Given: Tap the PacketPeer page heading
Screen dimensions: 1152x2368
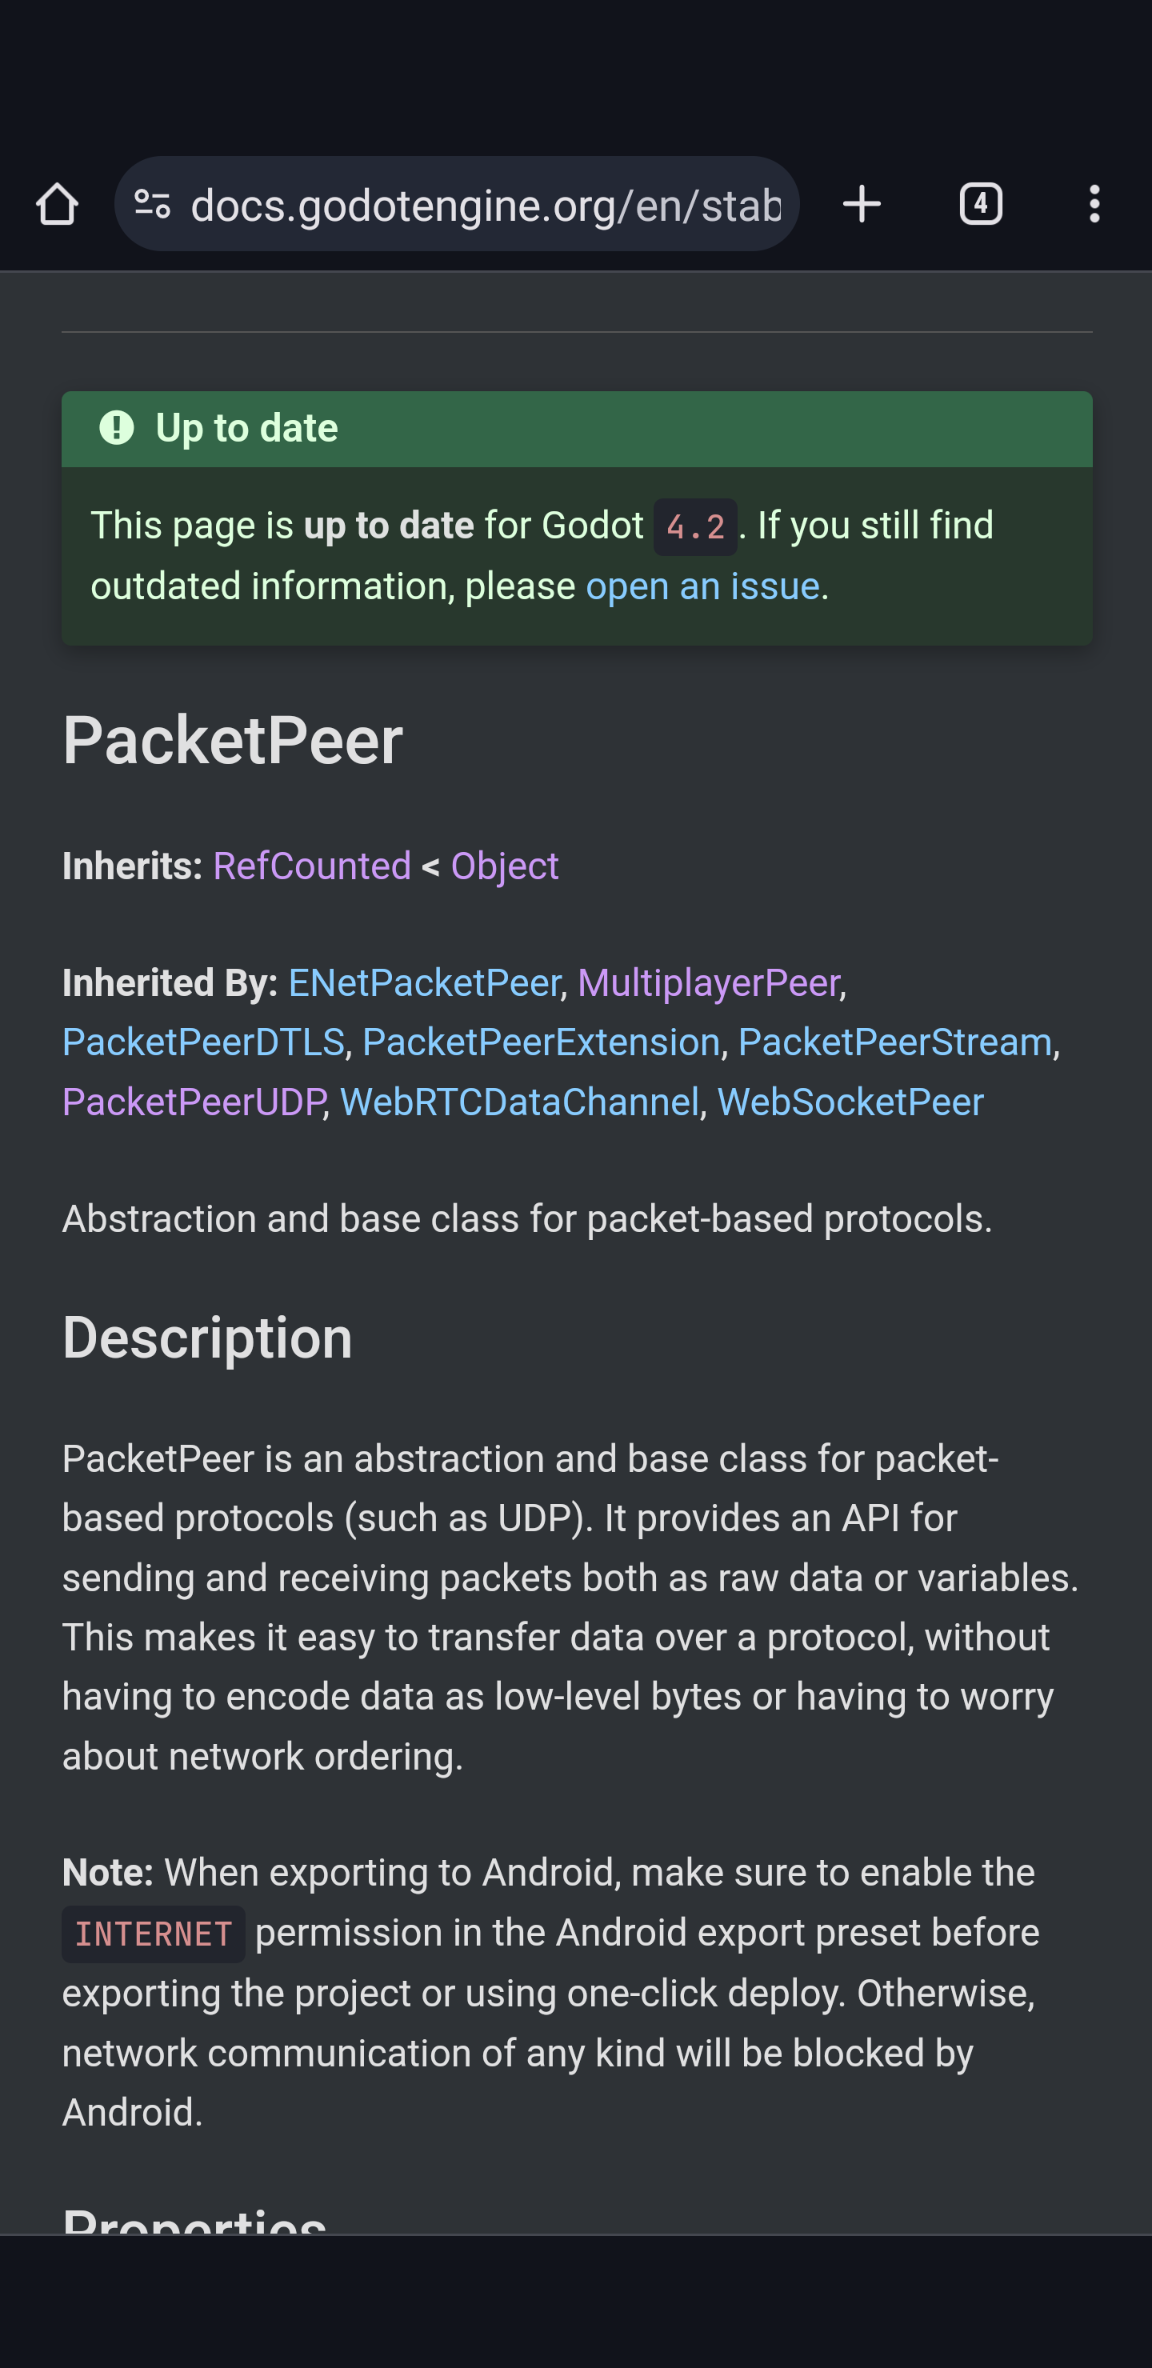Looking at the screenshot, I should (x=233, y=741).
